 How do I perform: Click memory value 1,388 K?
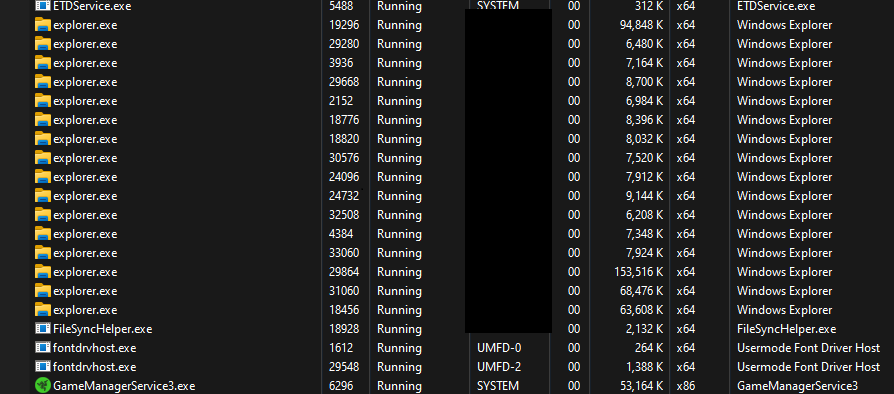(x=644, y=367)
